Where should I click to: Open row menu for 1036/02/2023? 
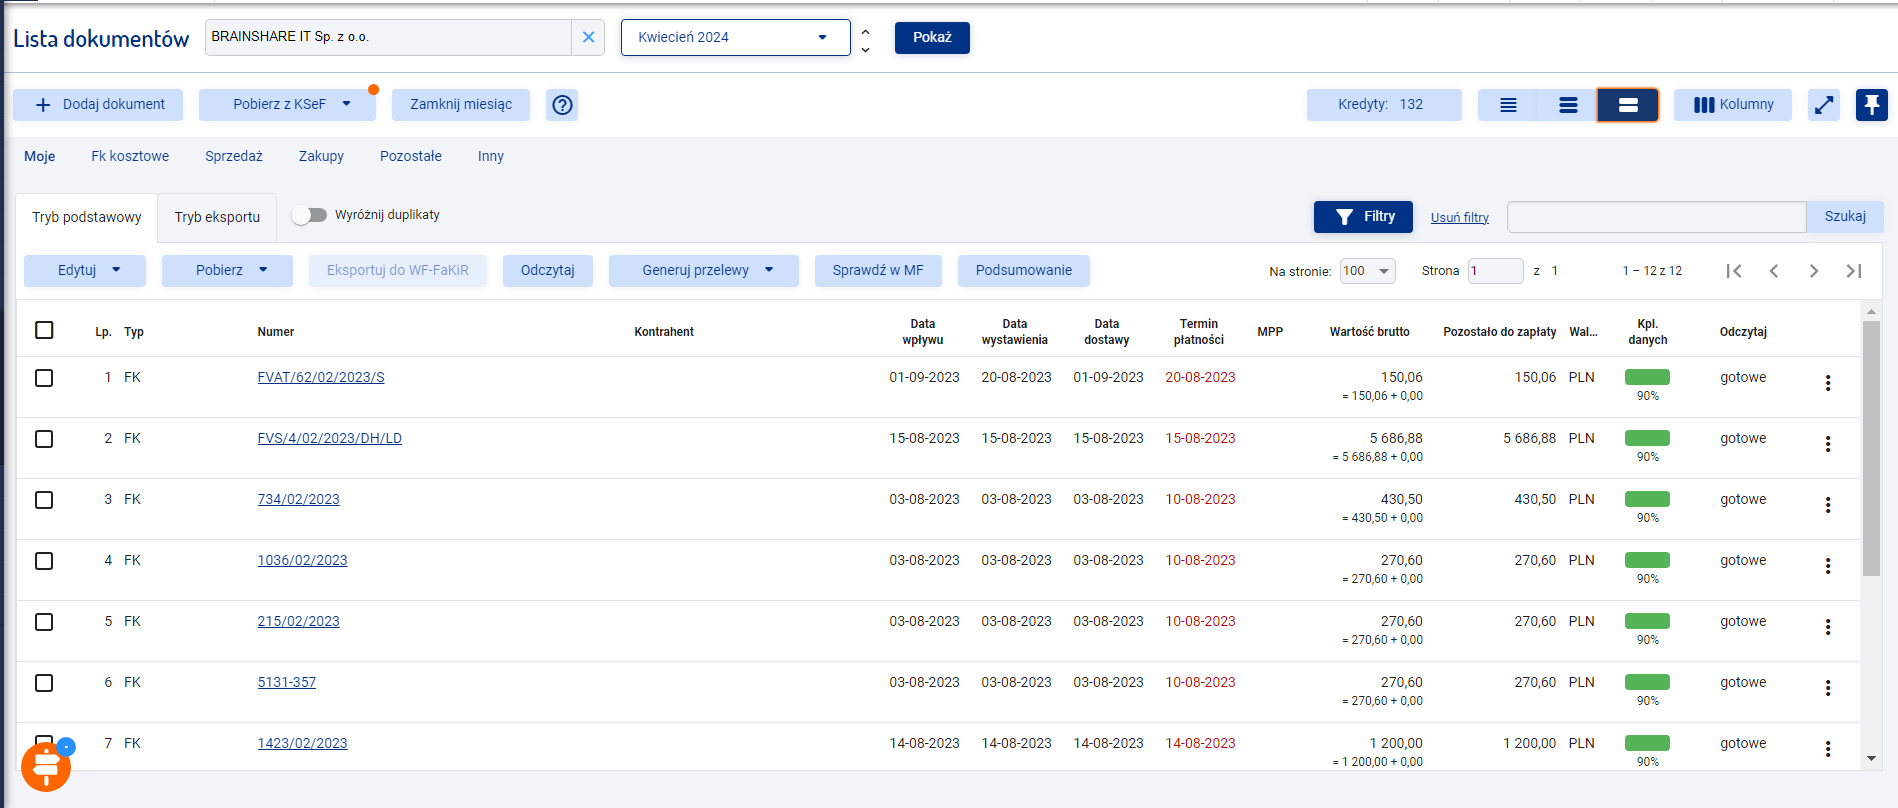pyautogui.click(x=1828, y=566)
